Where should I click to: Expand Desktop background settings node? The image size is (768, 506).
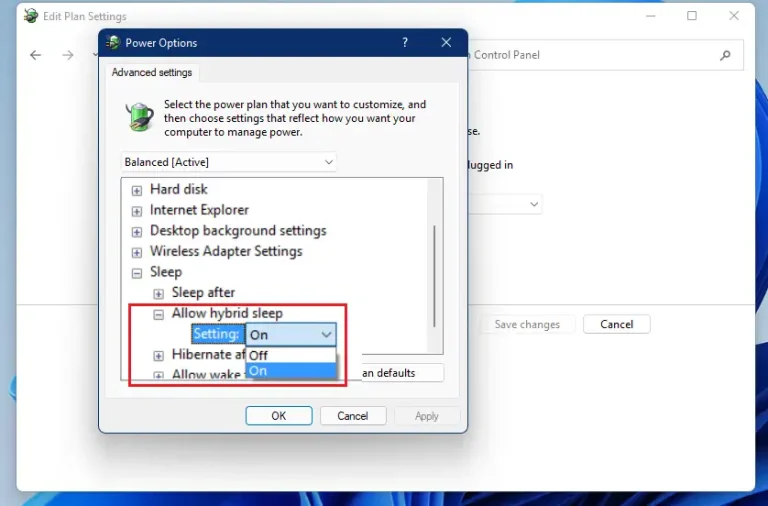137,232
